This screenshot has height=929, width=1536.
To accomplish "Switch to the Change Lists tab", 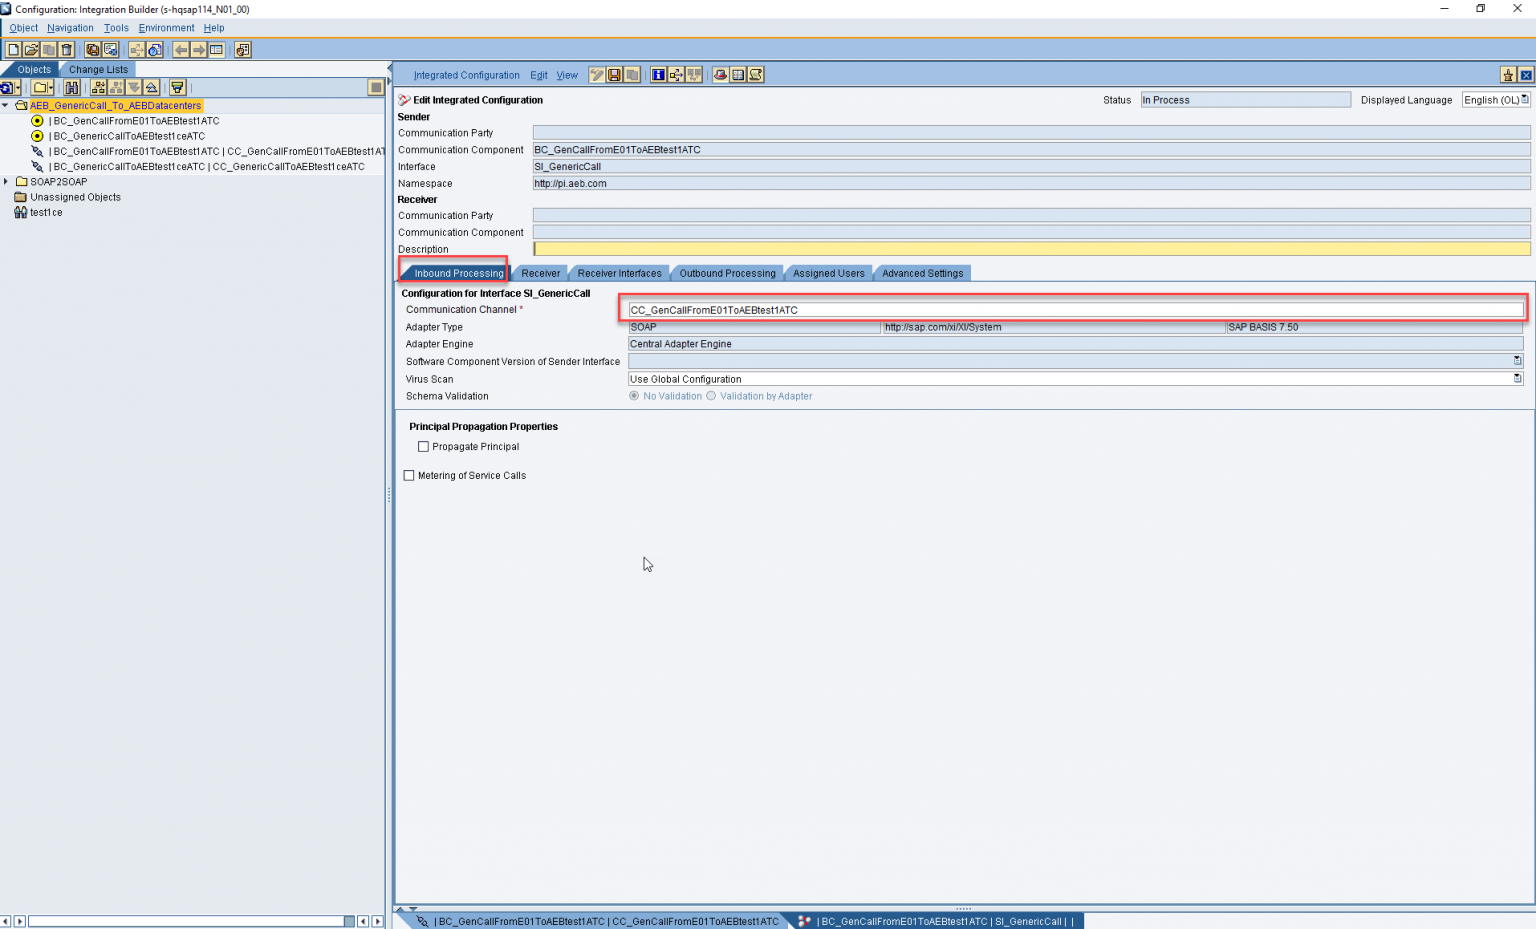I will [x=97, y=69].
